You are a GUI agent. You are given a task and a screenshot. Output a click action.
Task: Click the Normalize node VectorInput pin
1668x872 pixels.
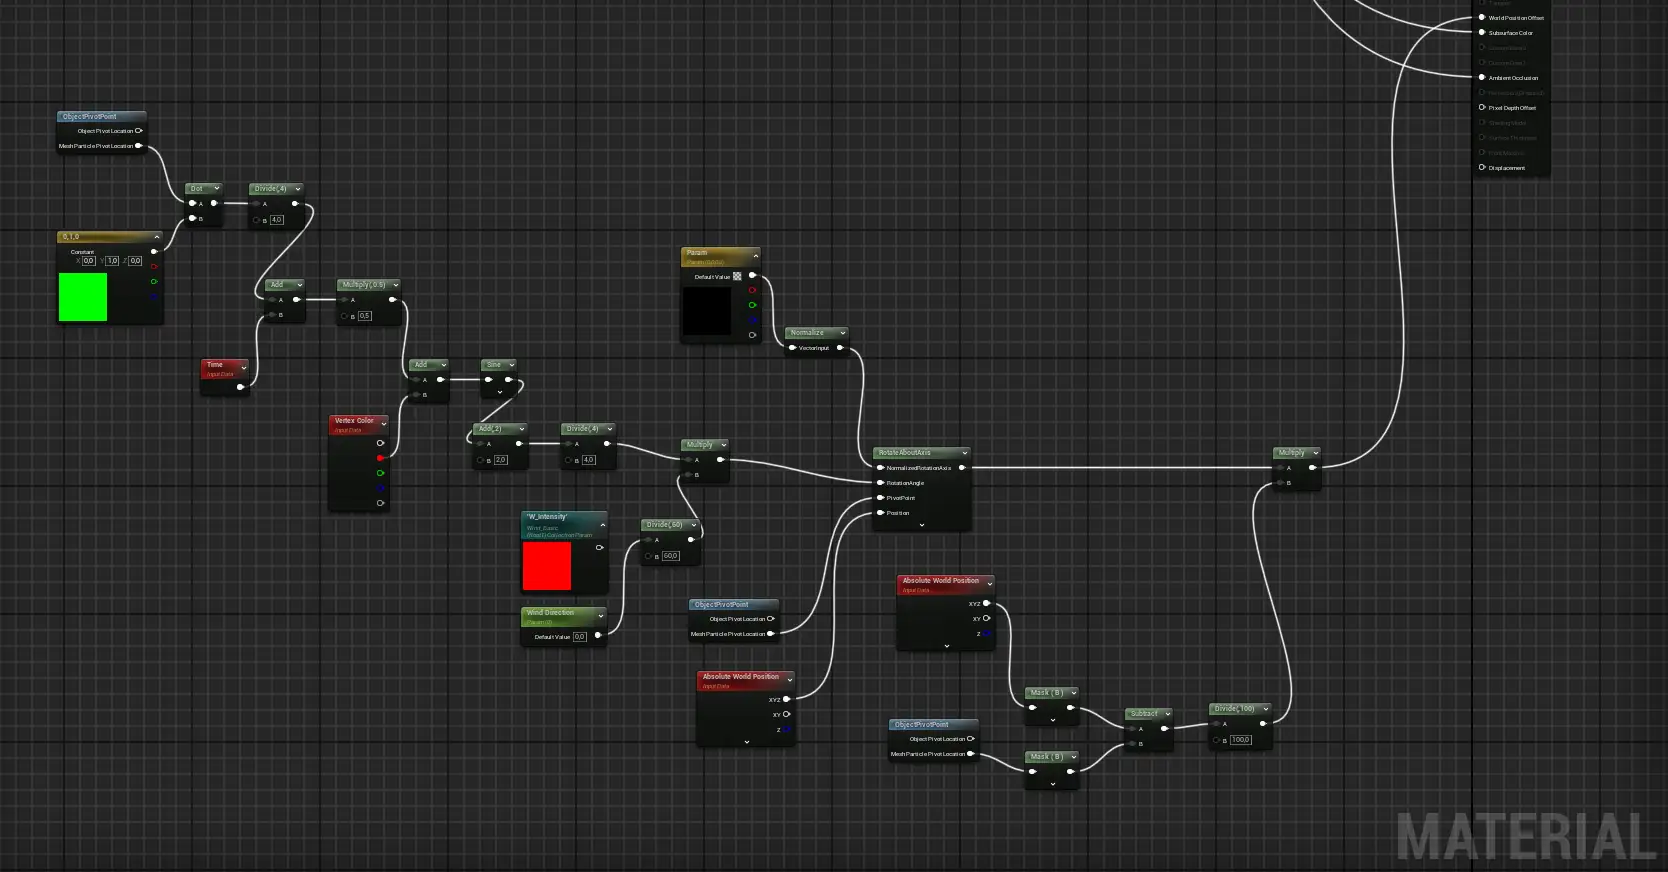tap(792, 348)
